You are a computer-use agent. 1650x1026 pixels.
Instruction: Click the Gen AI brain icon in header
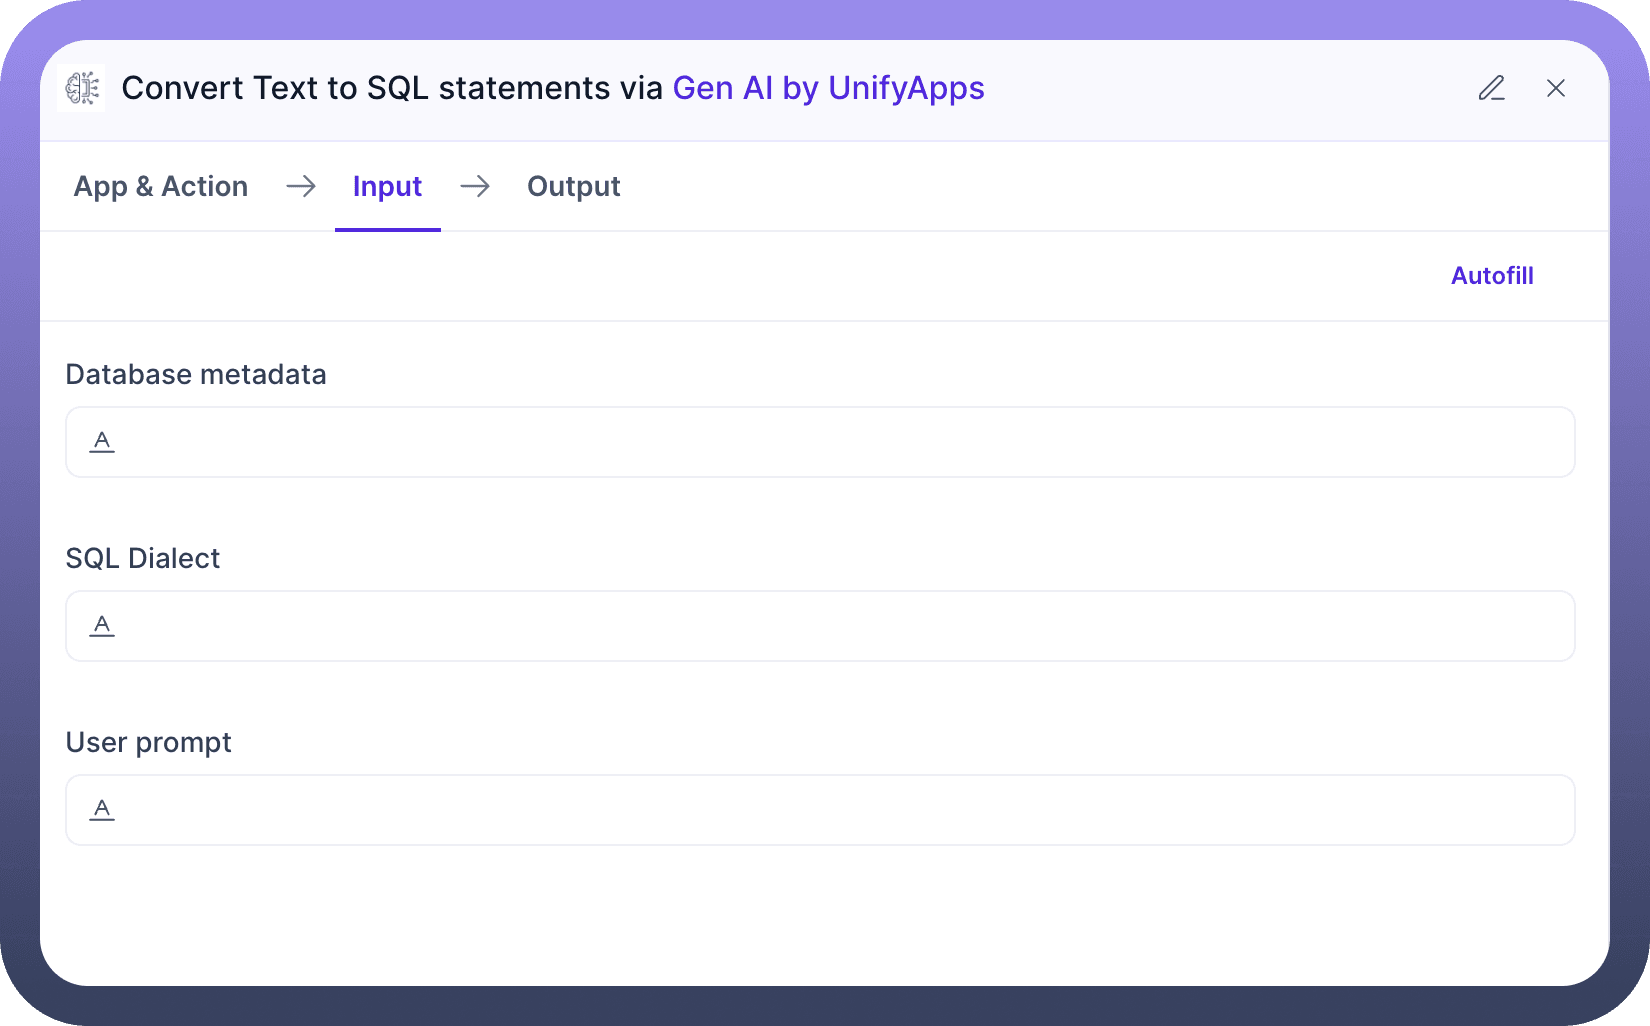(x=82, y=88)
